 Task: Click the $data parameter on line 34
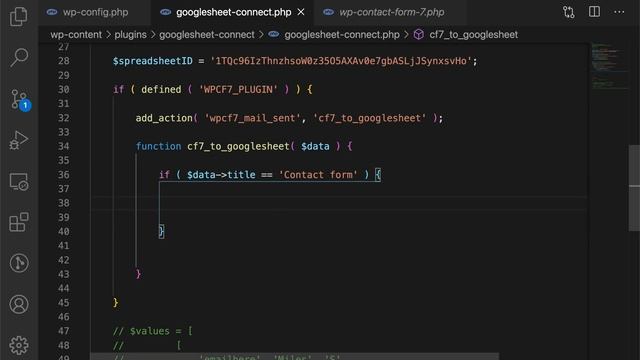point(315,146)
